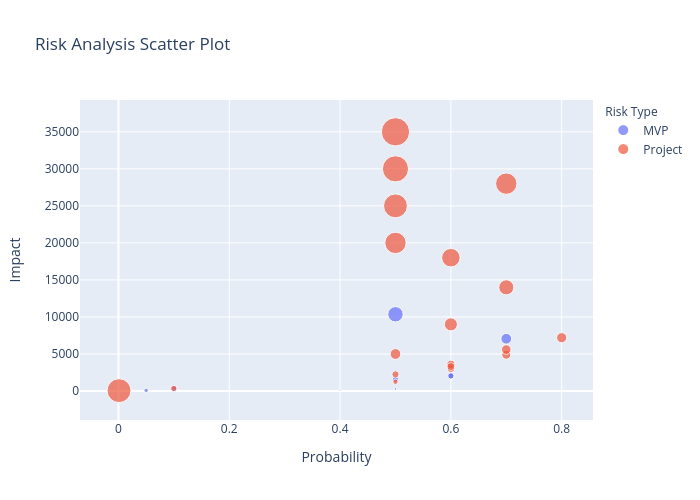This screenshot has width=700, height=500.
Task: Click the 'Probability' x-axis title
Action: (336, 457)
